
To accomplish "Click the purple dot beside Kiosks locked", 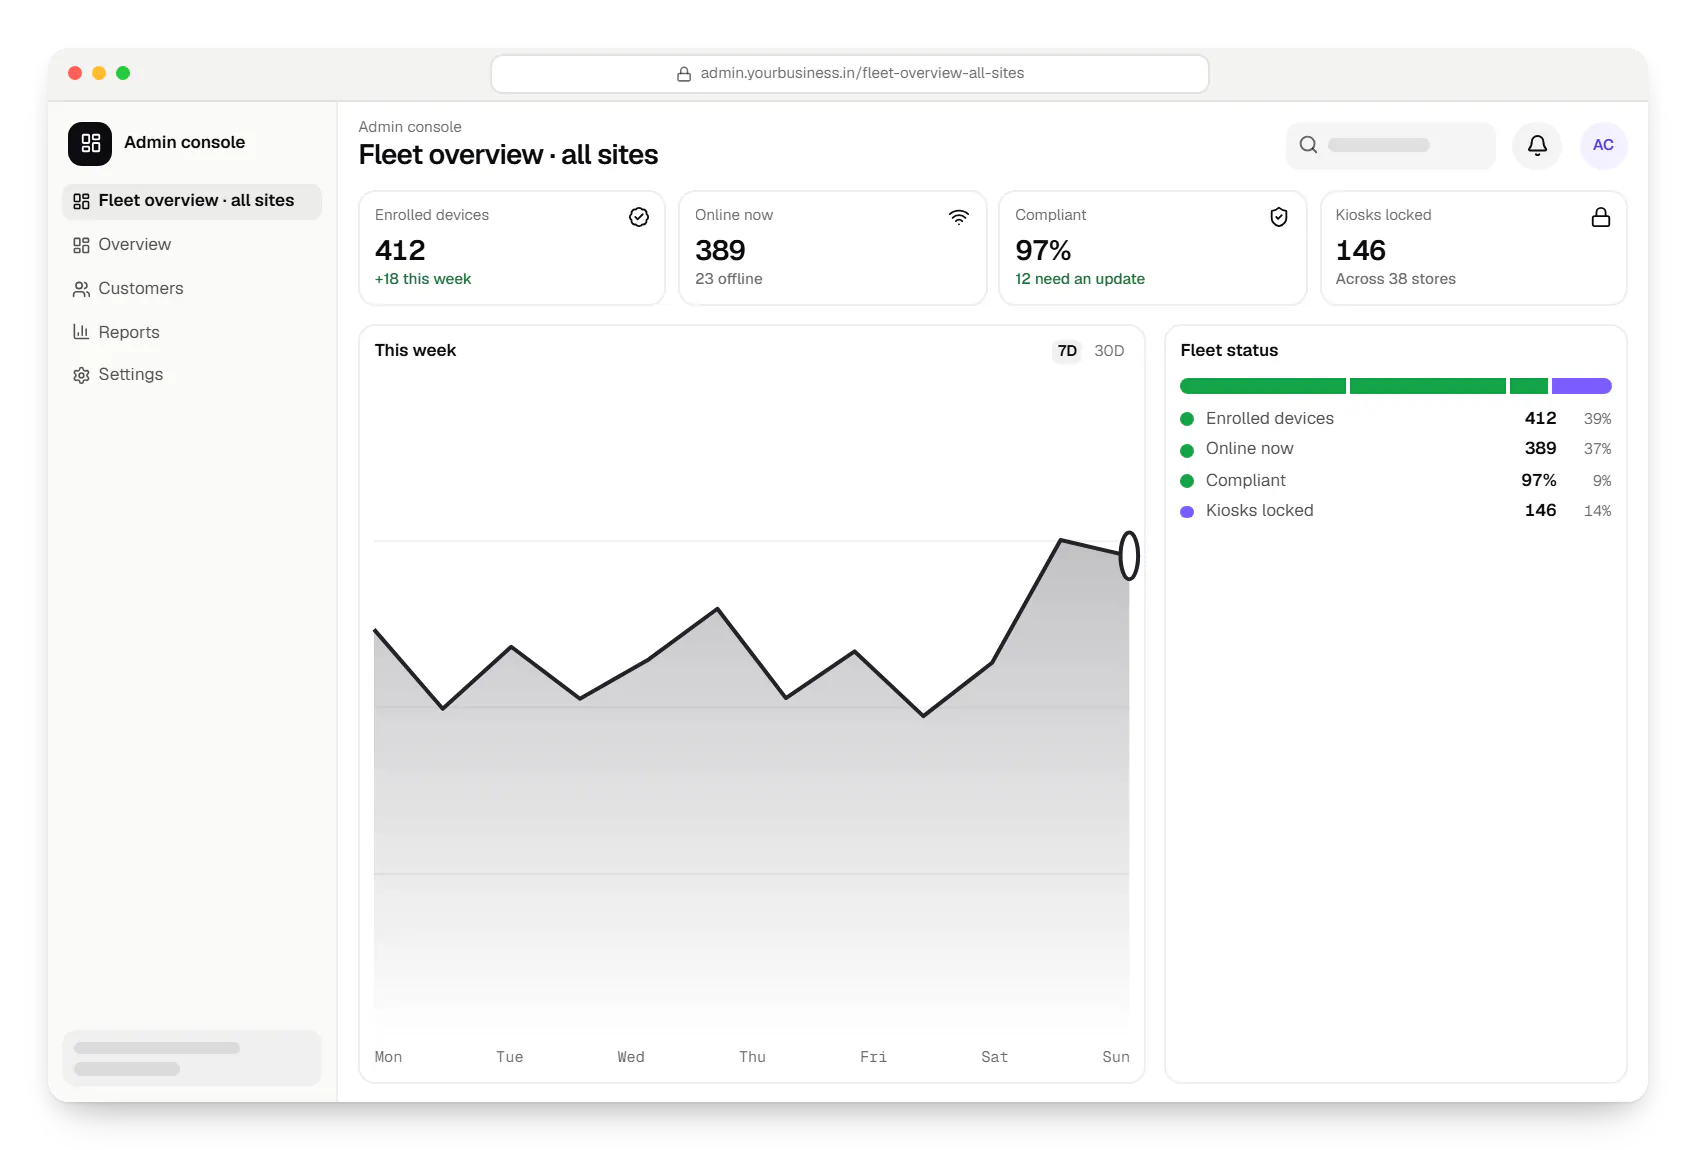I will point(1187,512).
